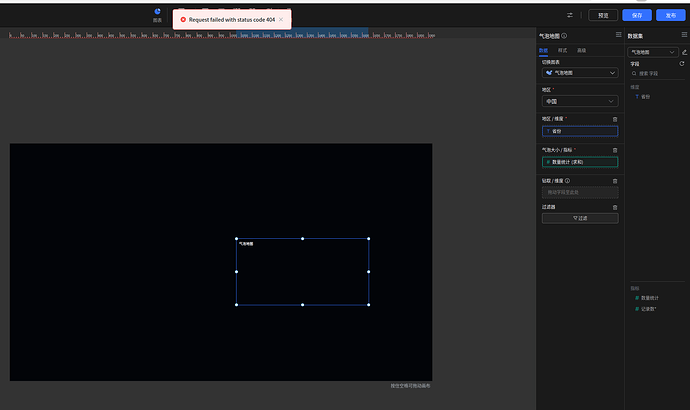
Task: Click the 预览 preview button
Action: point(603,15)
